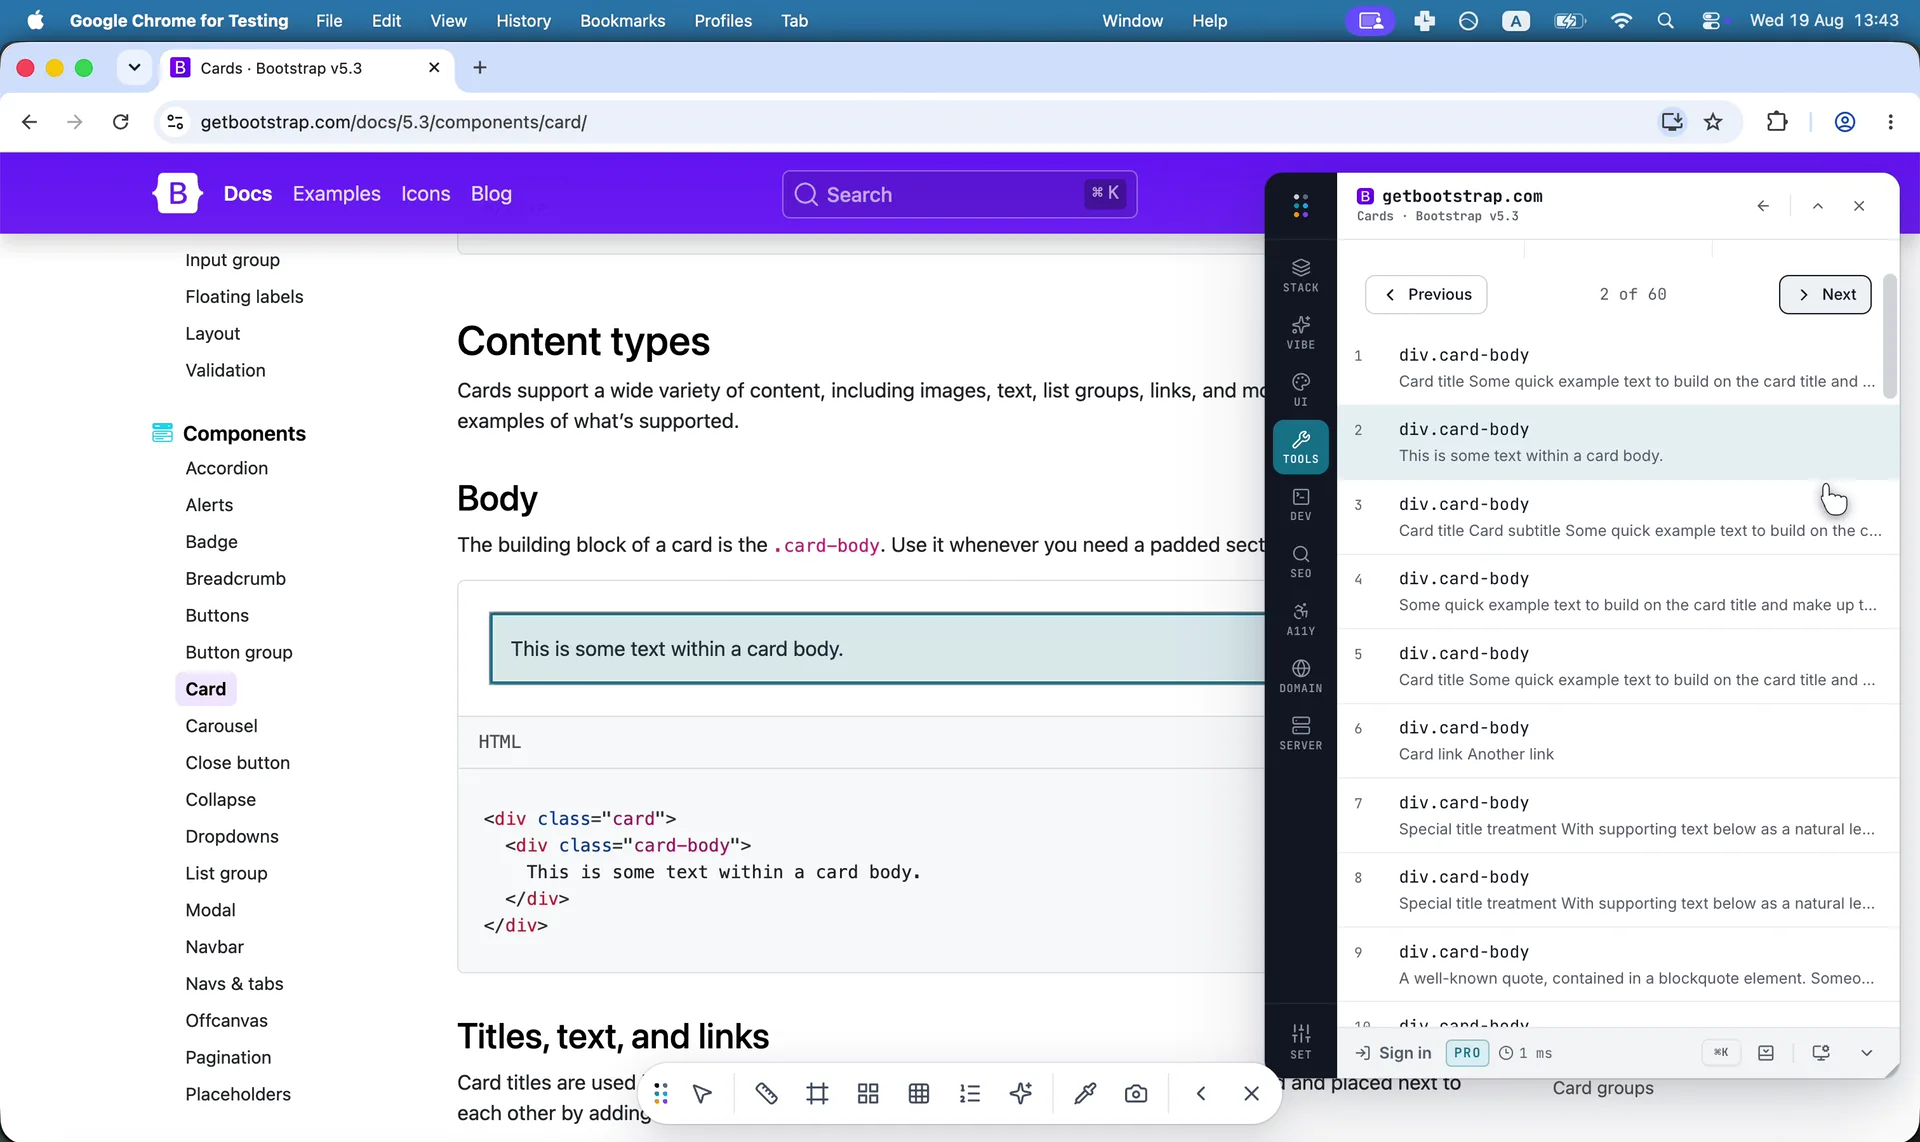Select row 4 starting "Some quick example text"

pos(1618,592)
